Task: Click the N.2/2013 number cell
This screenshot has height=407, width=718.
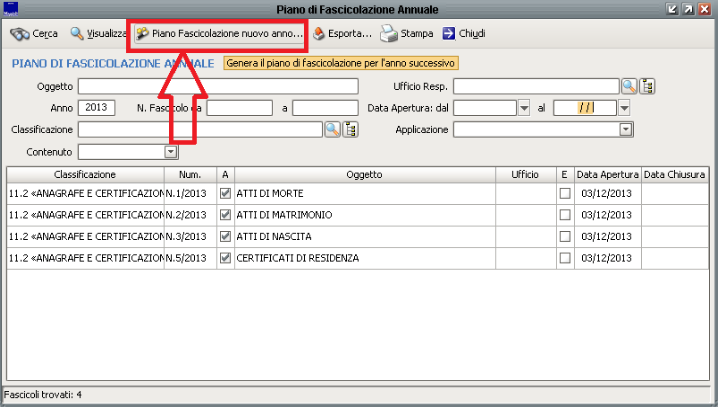Action: [190, 215]
